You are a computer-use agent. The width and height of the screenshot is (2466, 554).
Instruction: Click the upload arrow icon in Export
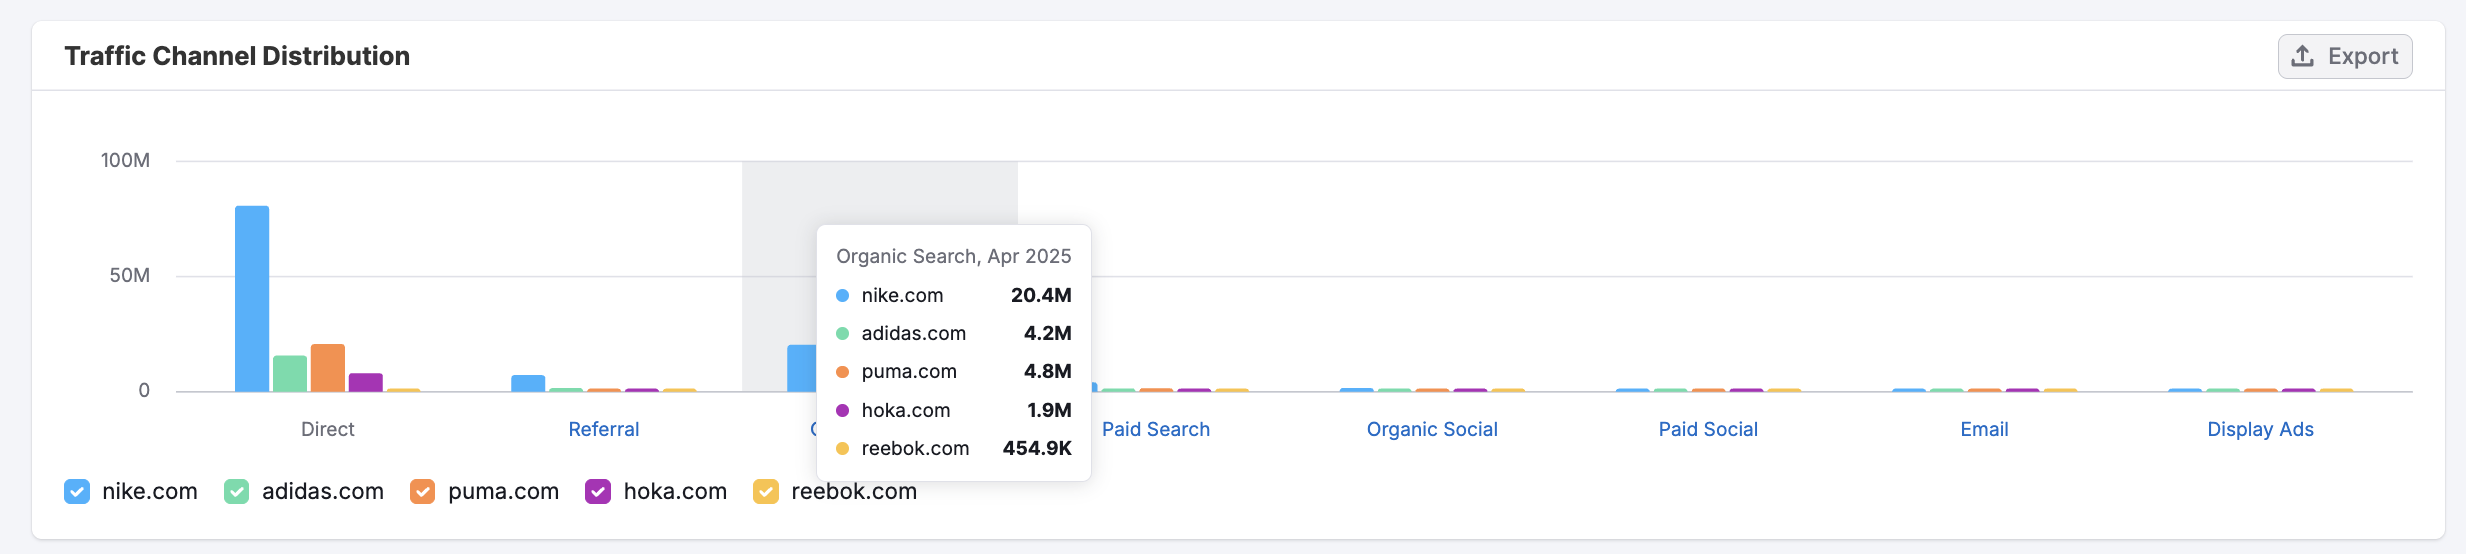click(x=2302, y=56)
